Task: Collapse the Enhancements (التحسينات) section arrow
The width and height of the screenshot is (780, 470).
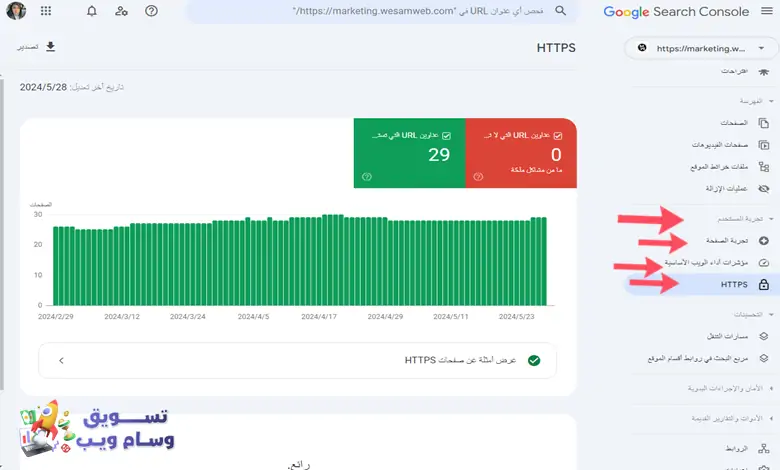Action: click(771, 314)
